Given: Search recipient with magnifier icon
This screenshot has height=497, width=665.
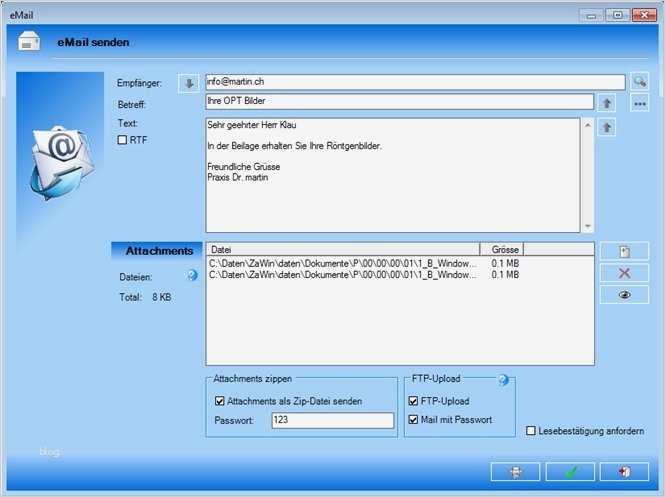Looking at the screenshot, I should pyautogui.click(x=640, y=81).
